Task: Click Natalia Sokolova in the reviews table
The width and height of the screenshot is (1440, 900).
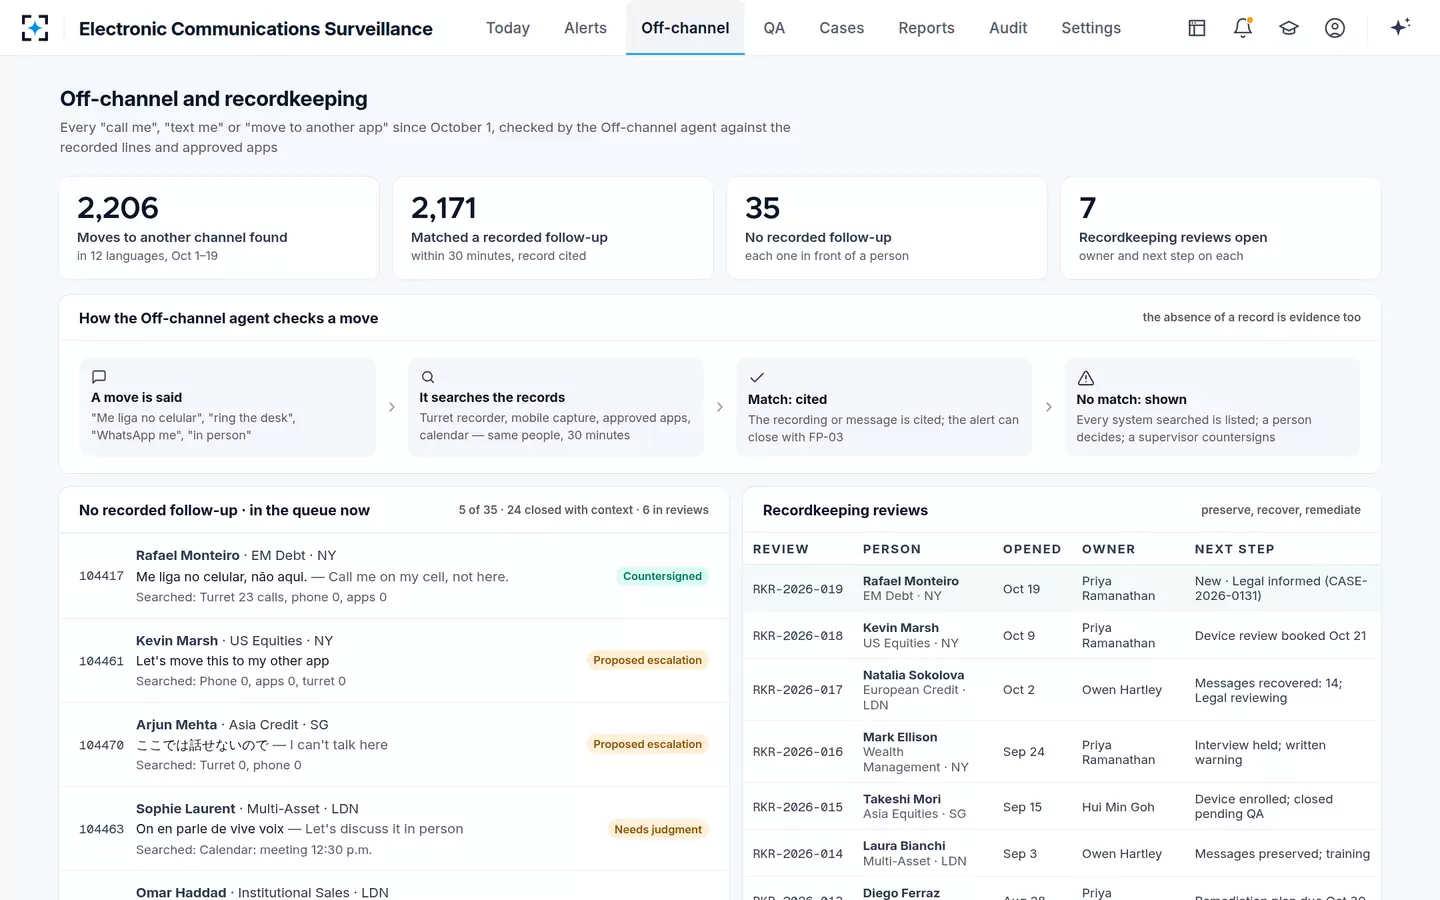Action: [914, 675]
